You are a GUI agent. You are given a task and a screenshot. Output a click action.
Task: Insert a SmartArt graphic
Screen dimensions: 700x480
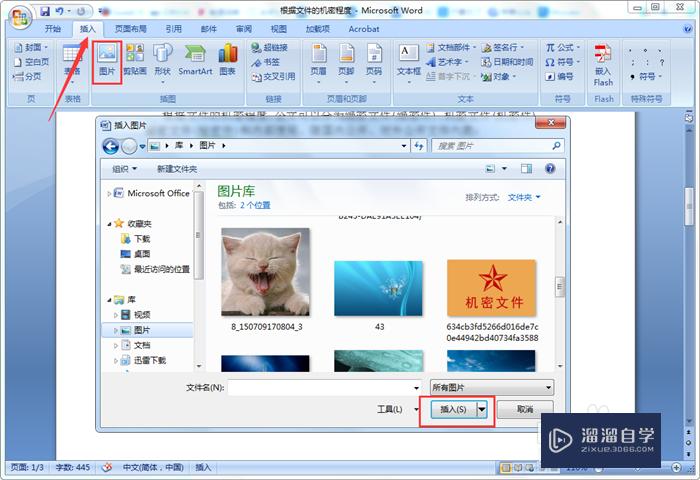coord(195,60)
